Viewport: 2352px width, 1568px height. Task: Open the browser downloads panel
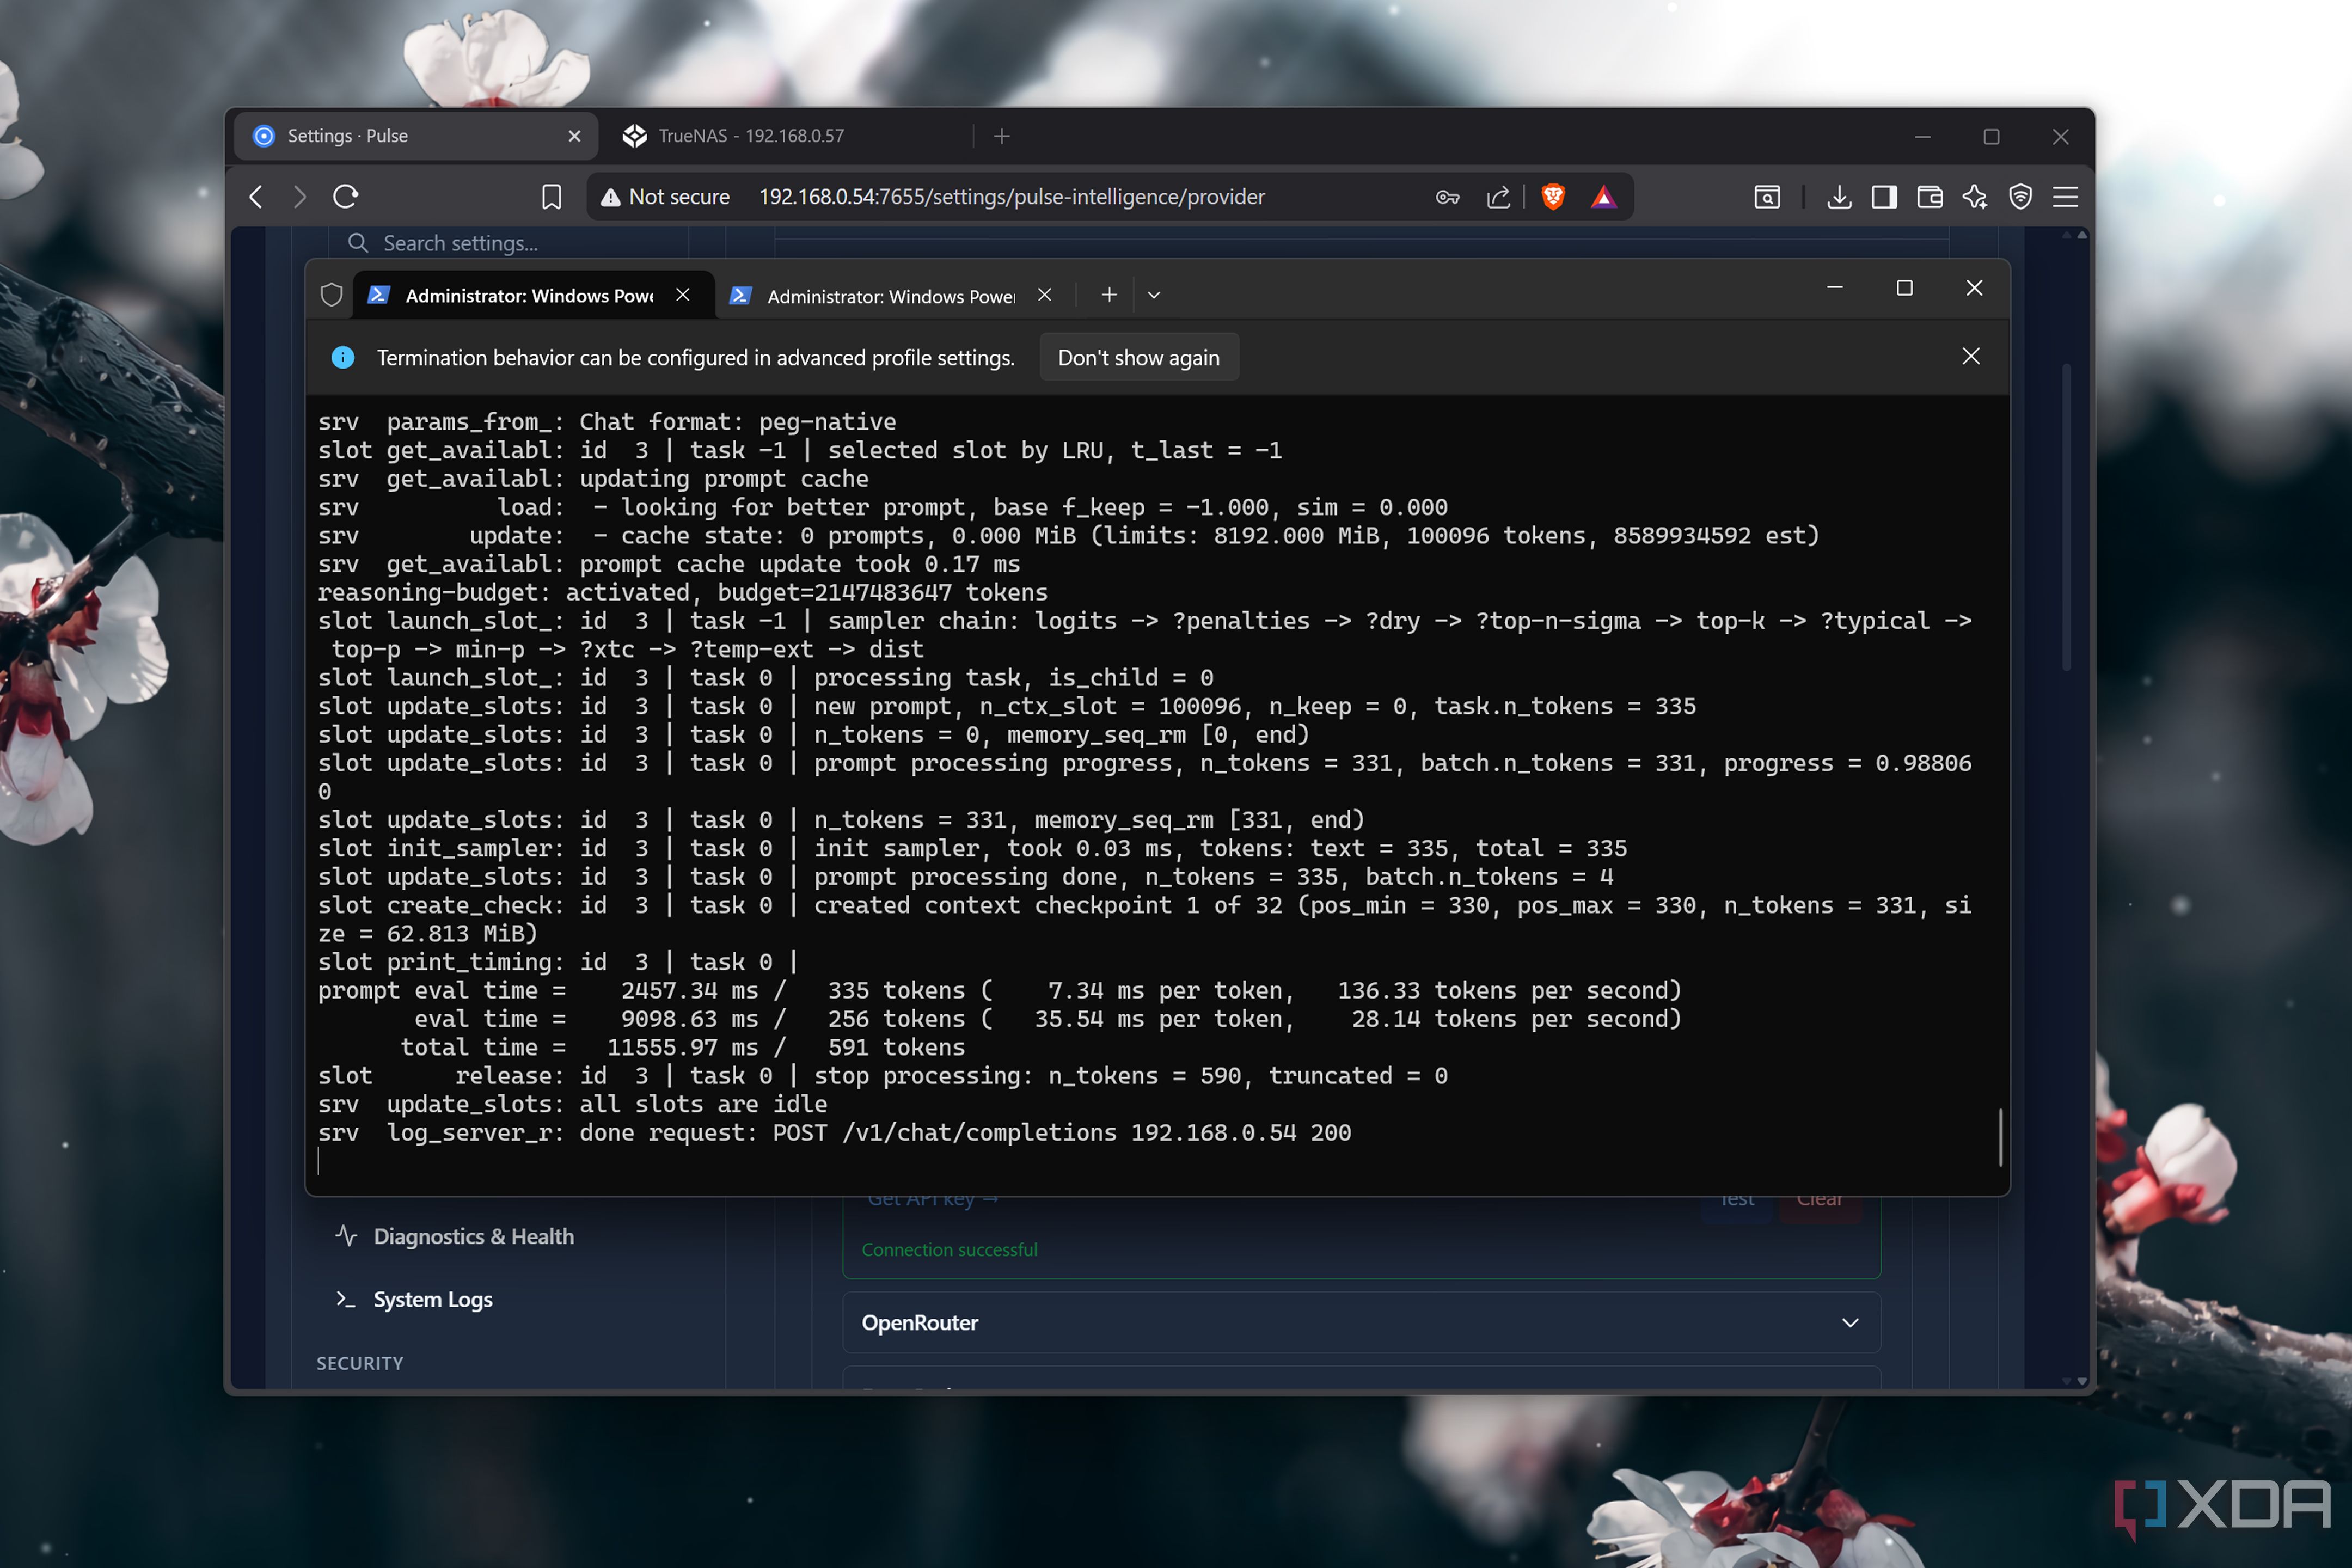point(1838,197)
